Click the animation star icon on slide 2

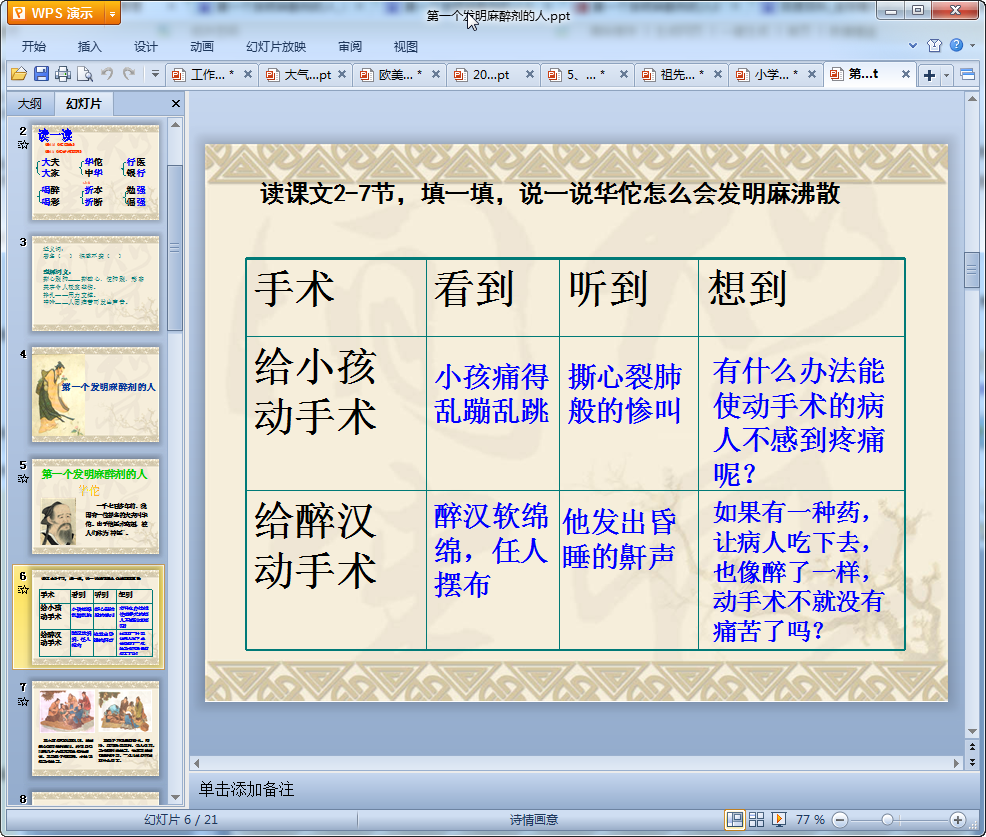click(23, 145)
